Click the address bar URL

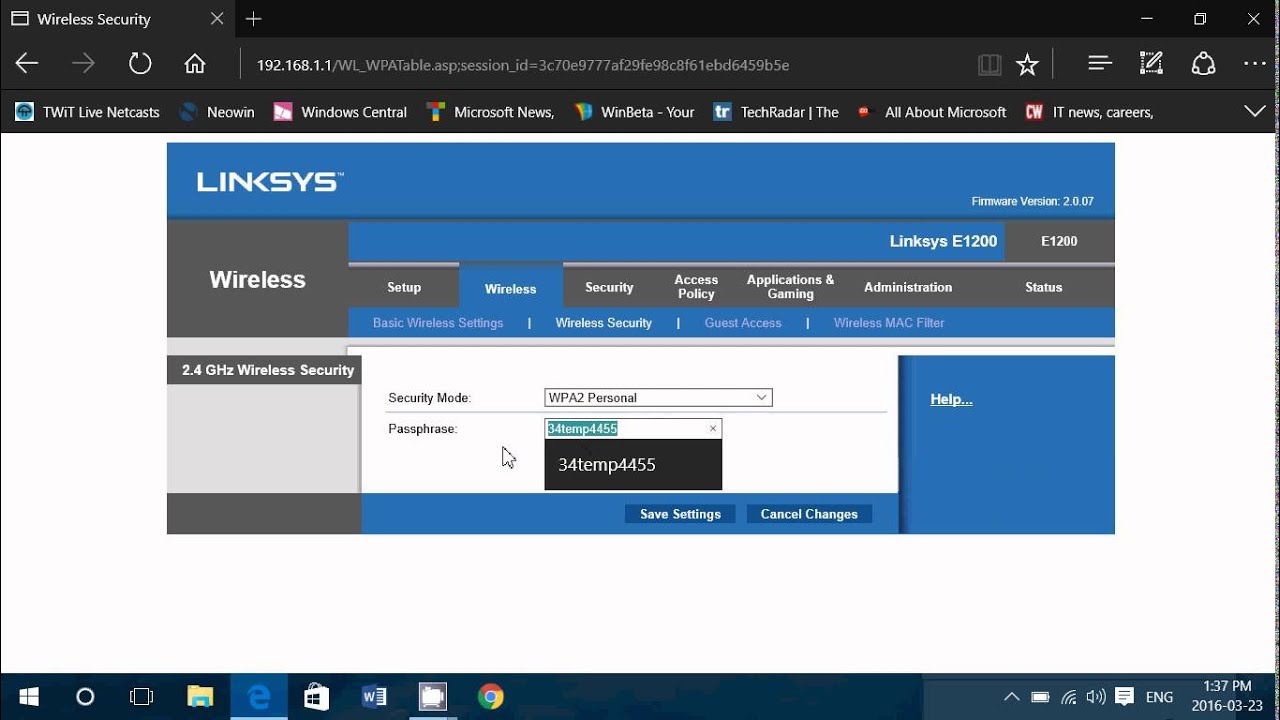pos(523,65)
